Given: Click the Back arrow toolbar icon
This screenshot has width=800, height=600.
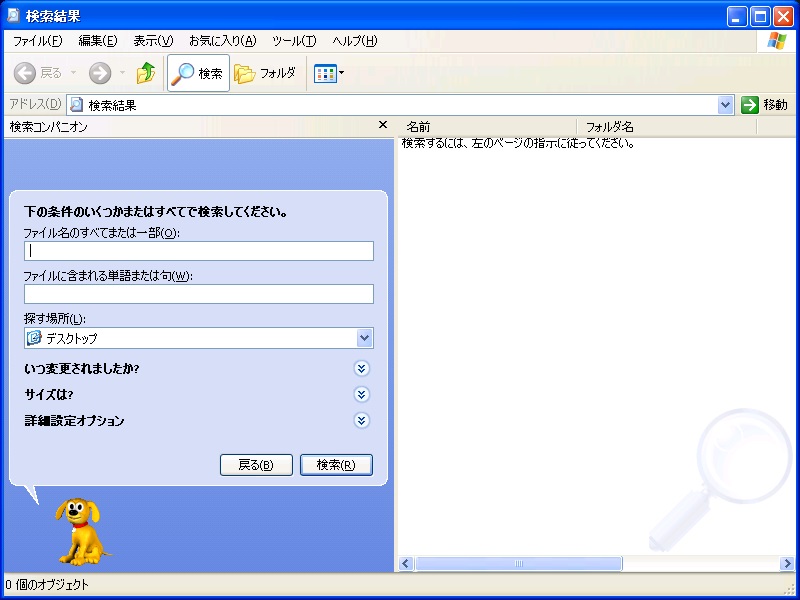Looking at the screenshot, I should click(26, 73).
